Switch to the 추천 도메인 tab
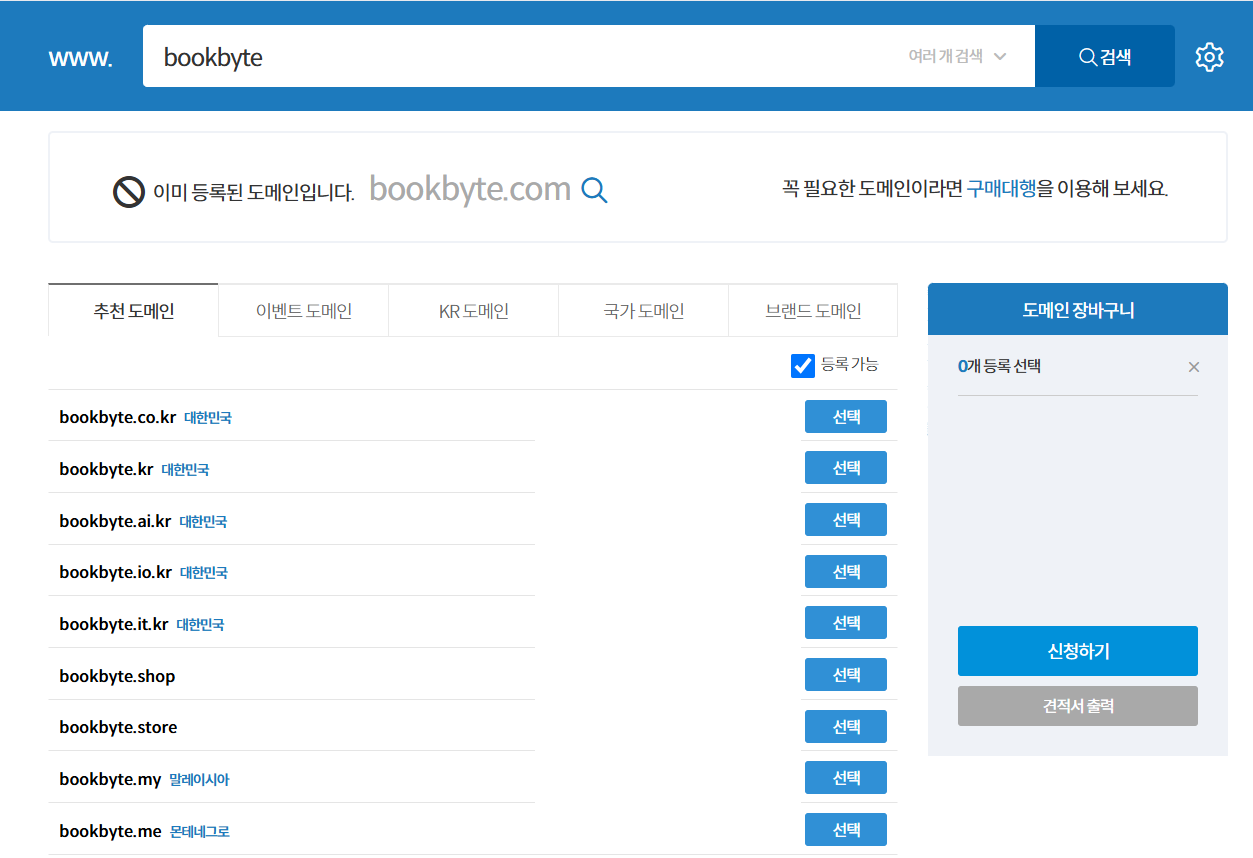The image size is (1253, 858). [x=133, y=310]
